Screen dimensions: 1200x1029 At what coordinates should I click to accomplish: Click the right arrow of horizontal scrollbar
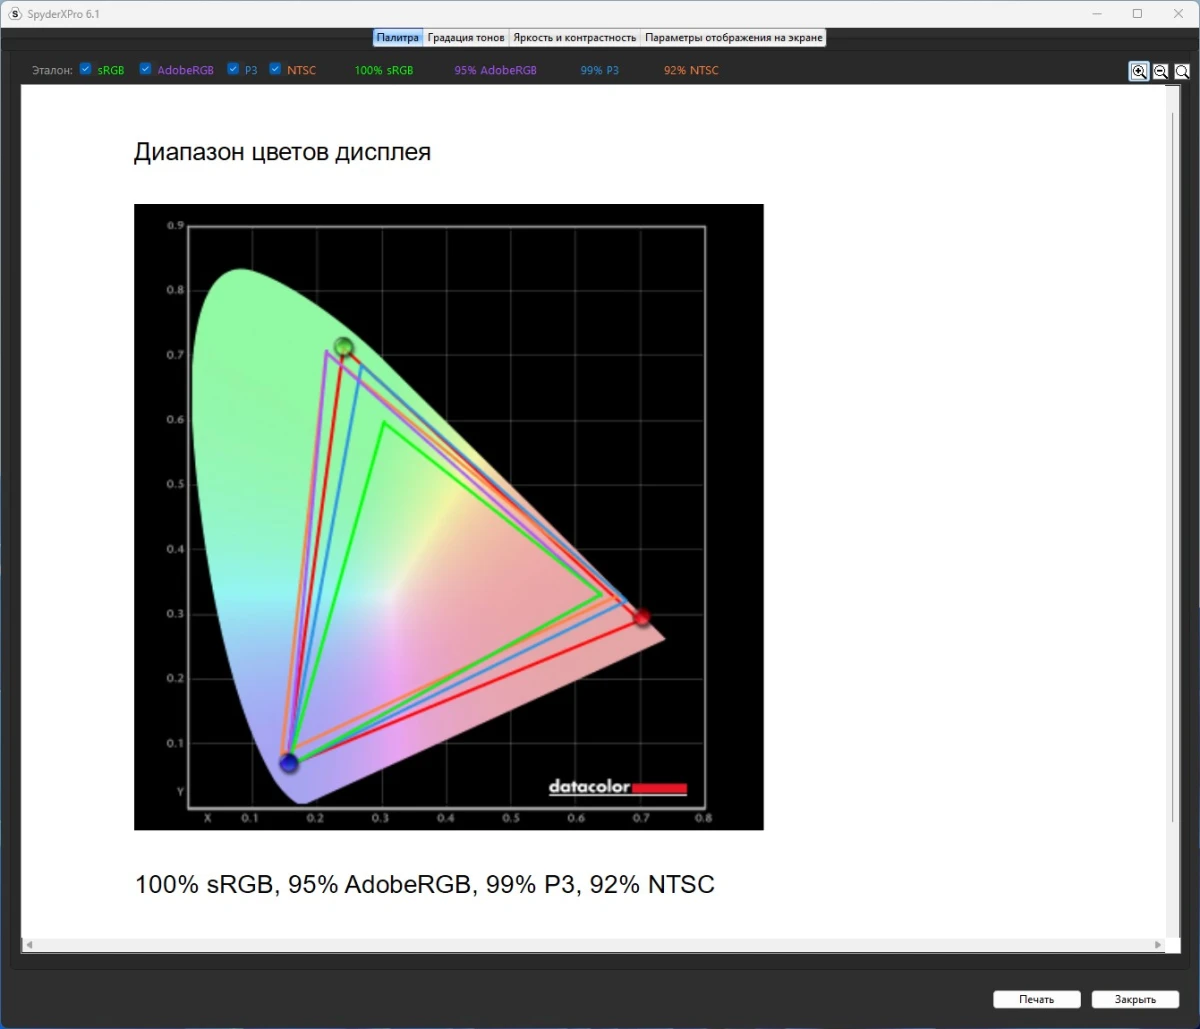[1159, 944]
